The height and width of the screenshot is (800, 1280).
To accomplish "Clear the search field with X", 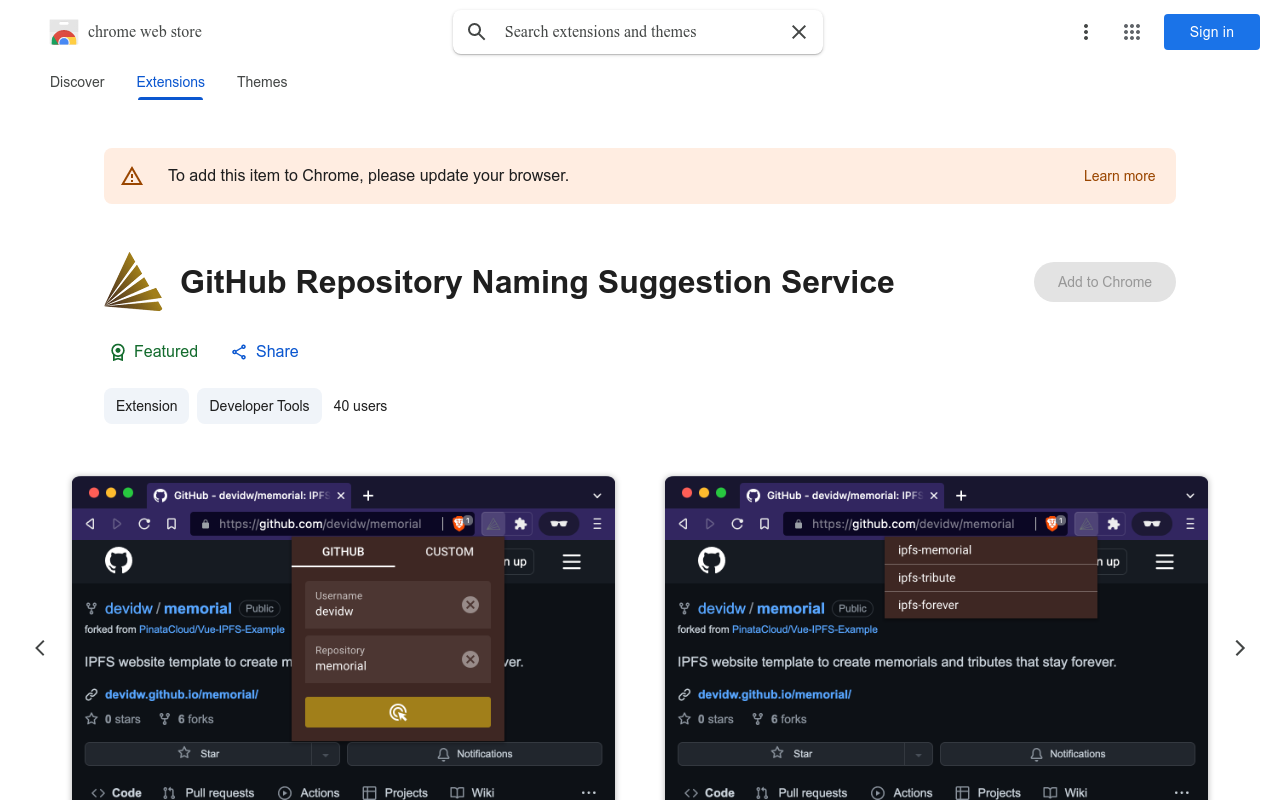I will click(799, 32).
